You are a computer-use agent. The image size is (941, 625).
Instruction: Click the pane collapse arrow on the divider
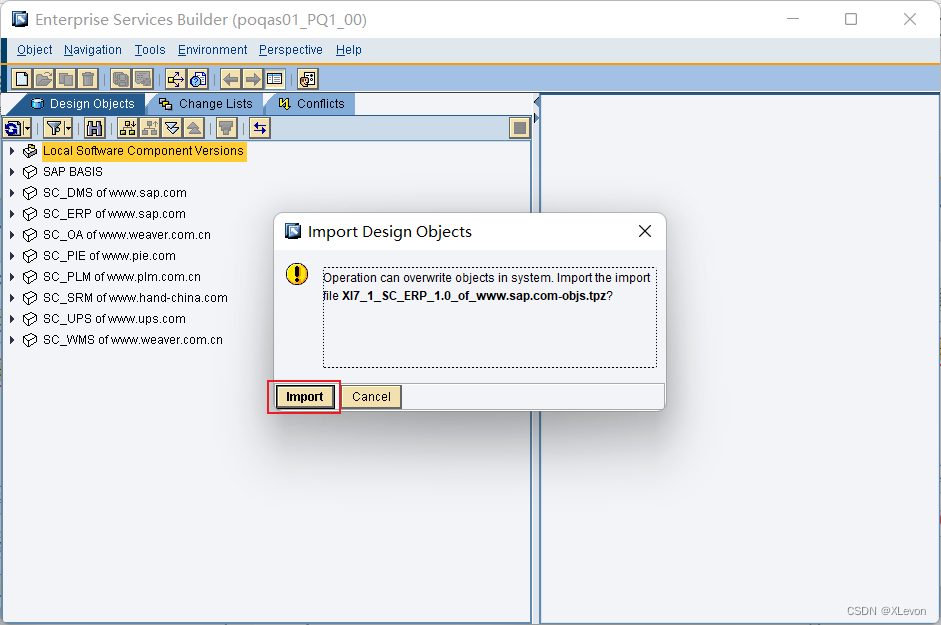point(537,101)
